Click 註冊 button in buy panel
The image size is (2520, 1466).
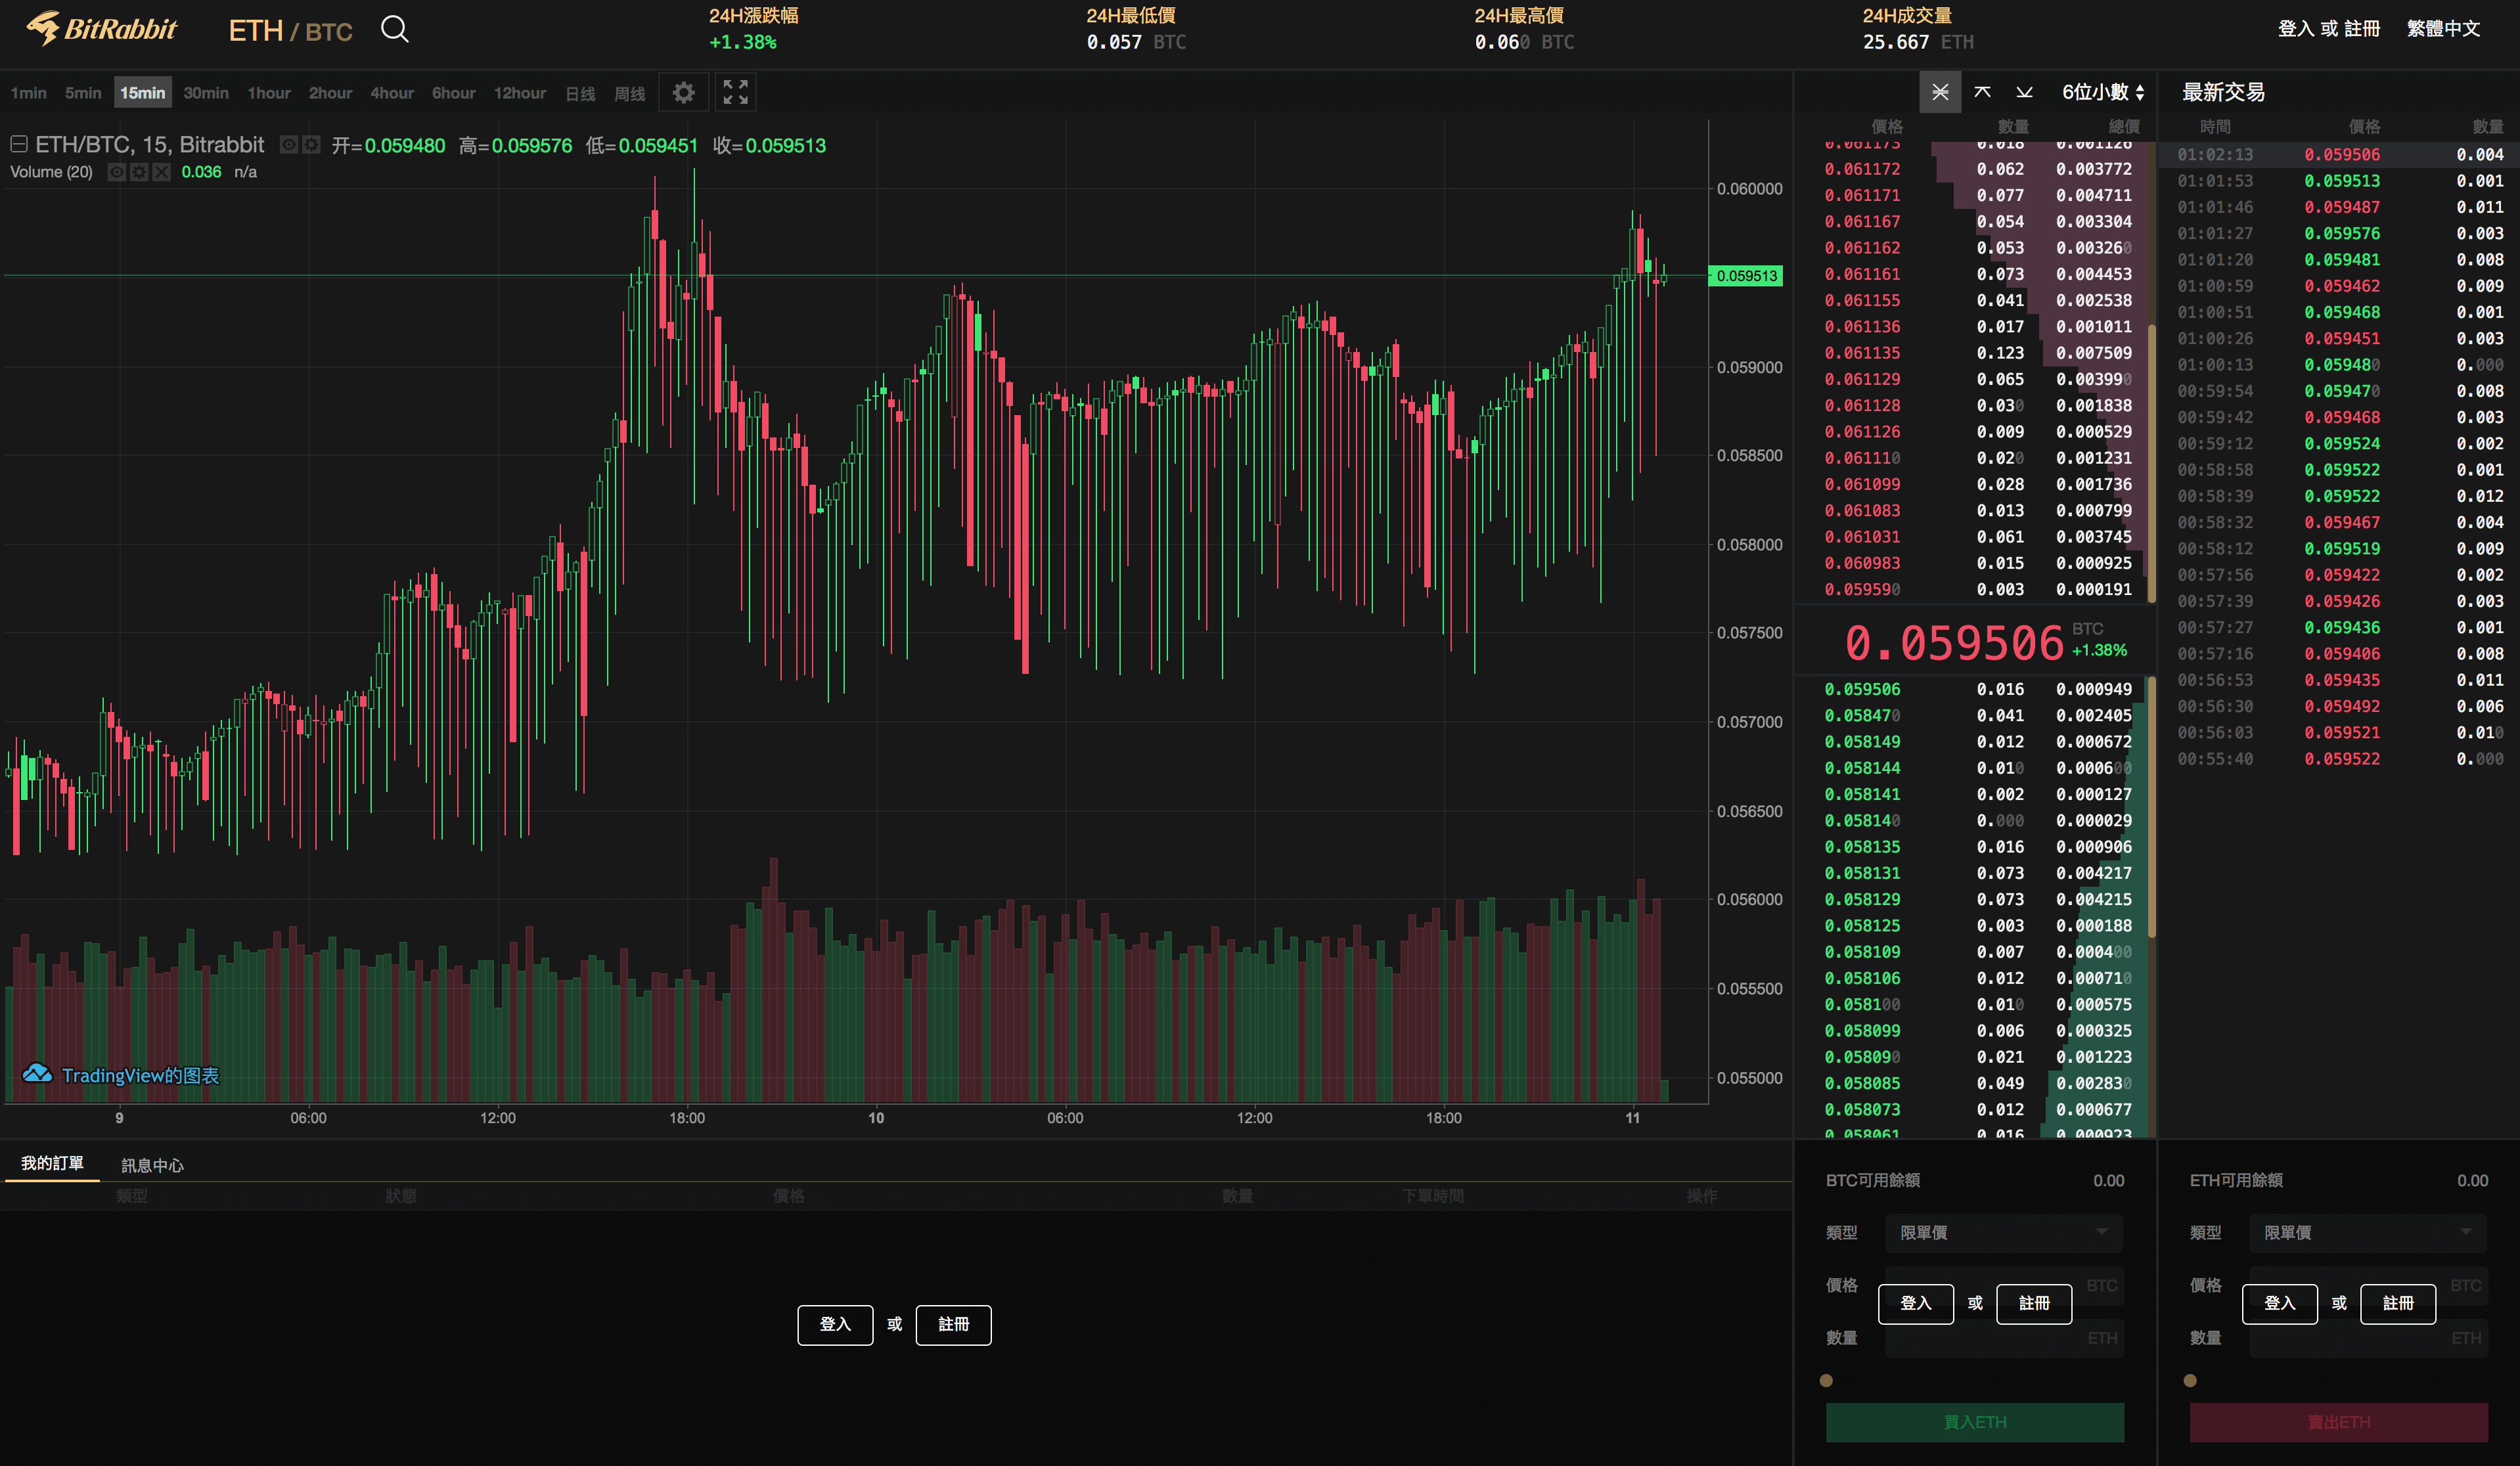click(x=2034, y=1303)
